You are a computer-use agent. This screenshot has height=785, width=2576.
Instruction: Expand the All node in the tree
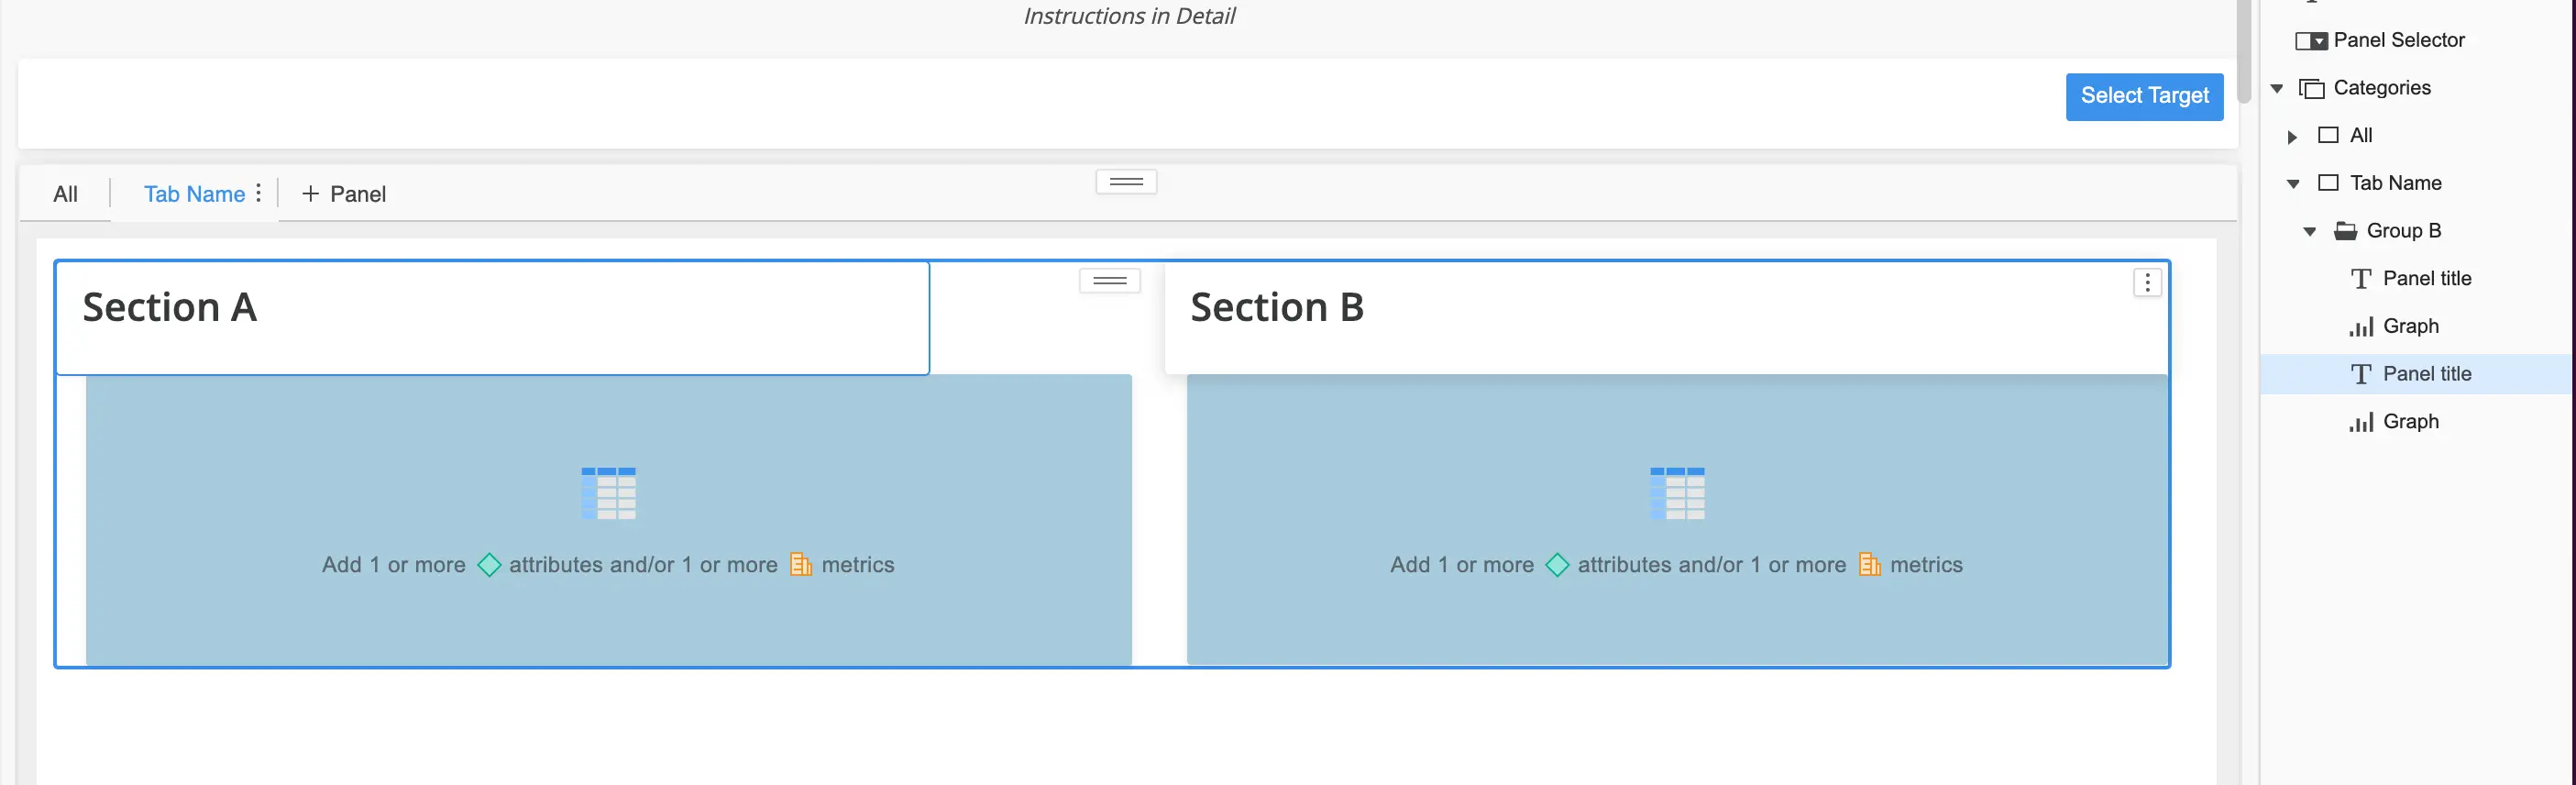pyautogui.click(x=2292, y=137)
